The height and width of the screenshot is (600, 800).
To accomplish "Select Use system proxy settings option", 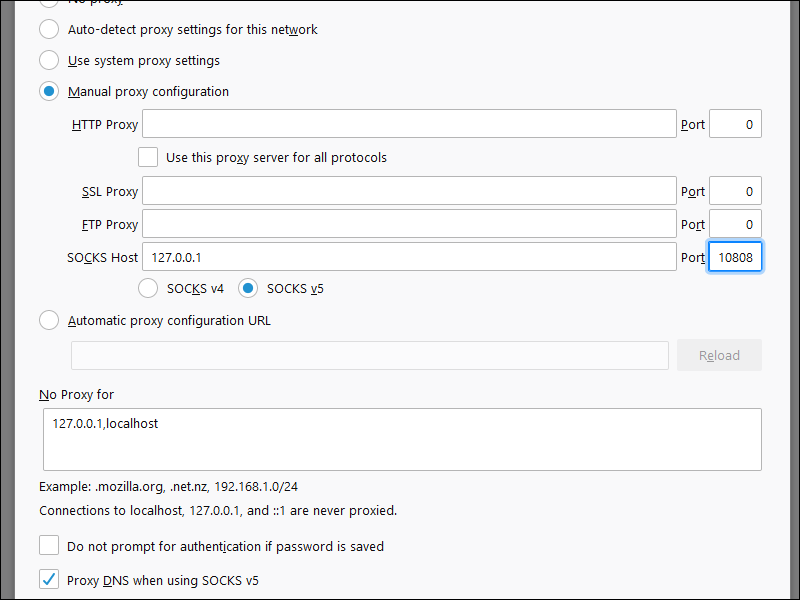I will [x=49, y=60].
